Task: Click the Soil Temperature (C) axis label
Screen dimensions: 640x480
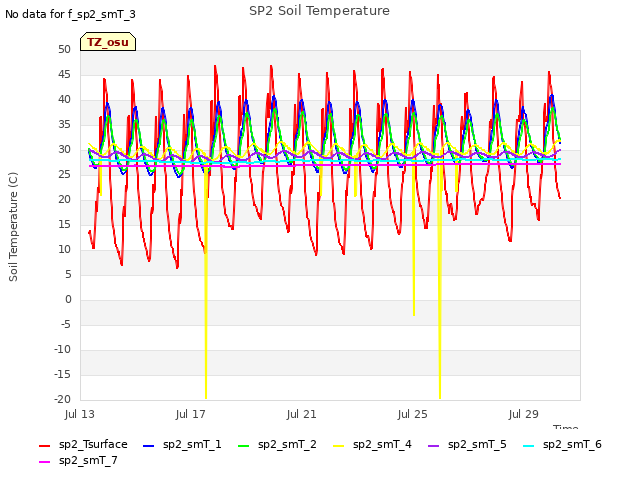Action: [x=13, y=227]
